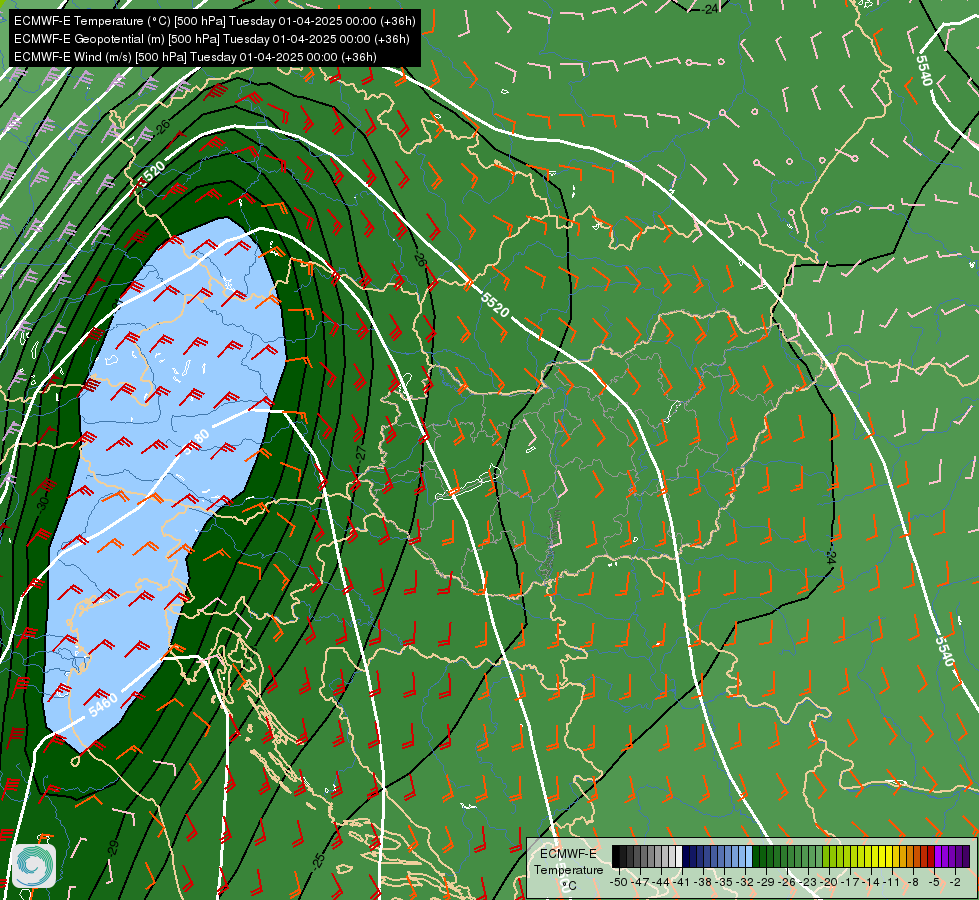Click the -11 value on the legend
This screenshot has width=979, height=900.
tap(892, 882)
